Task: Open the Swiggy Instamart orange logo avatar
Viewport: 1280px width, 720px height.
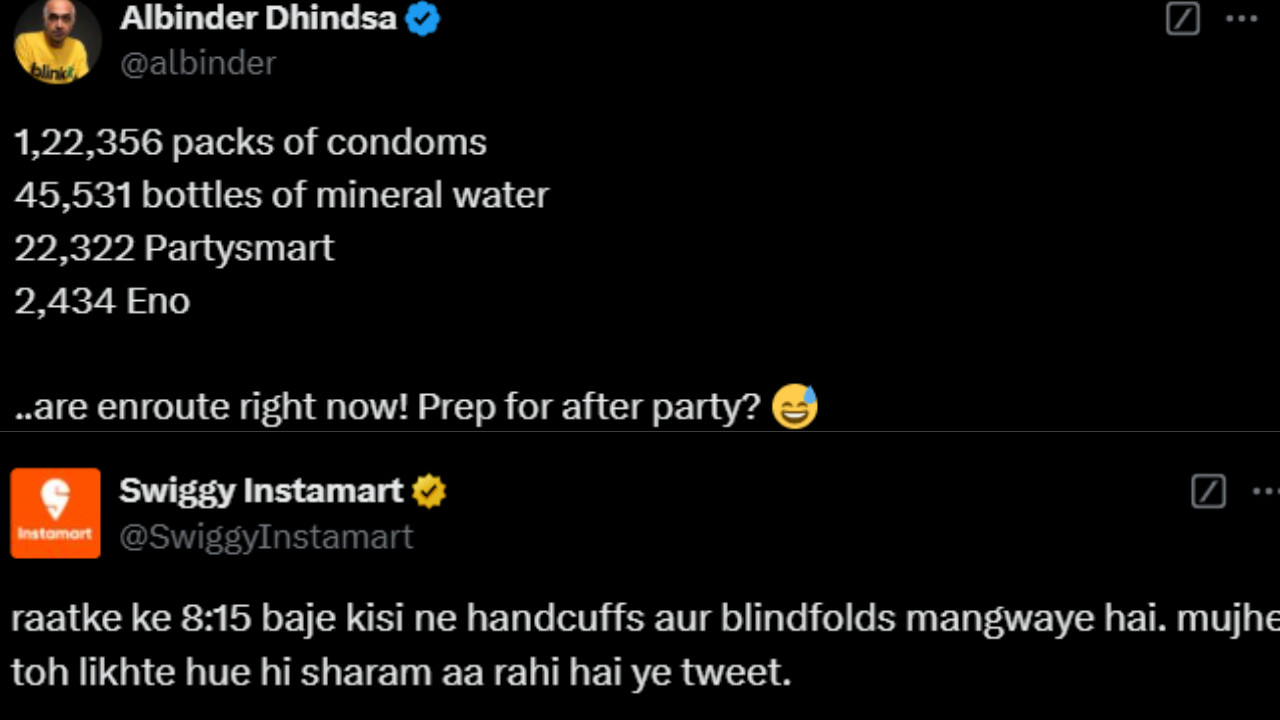Action: [56, 512]
